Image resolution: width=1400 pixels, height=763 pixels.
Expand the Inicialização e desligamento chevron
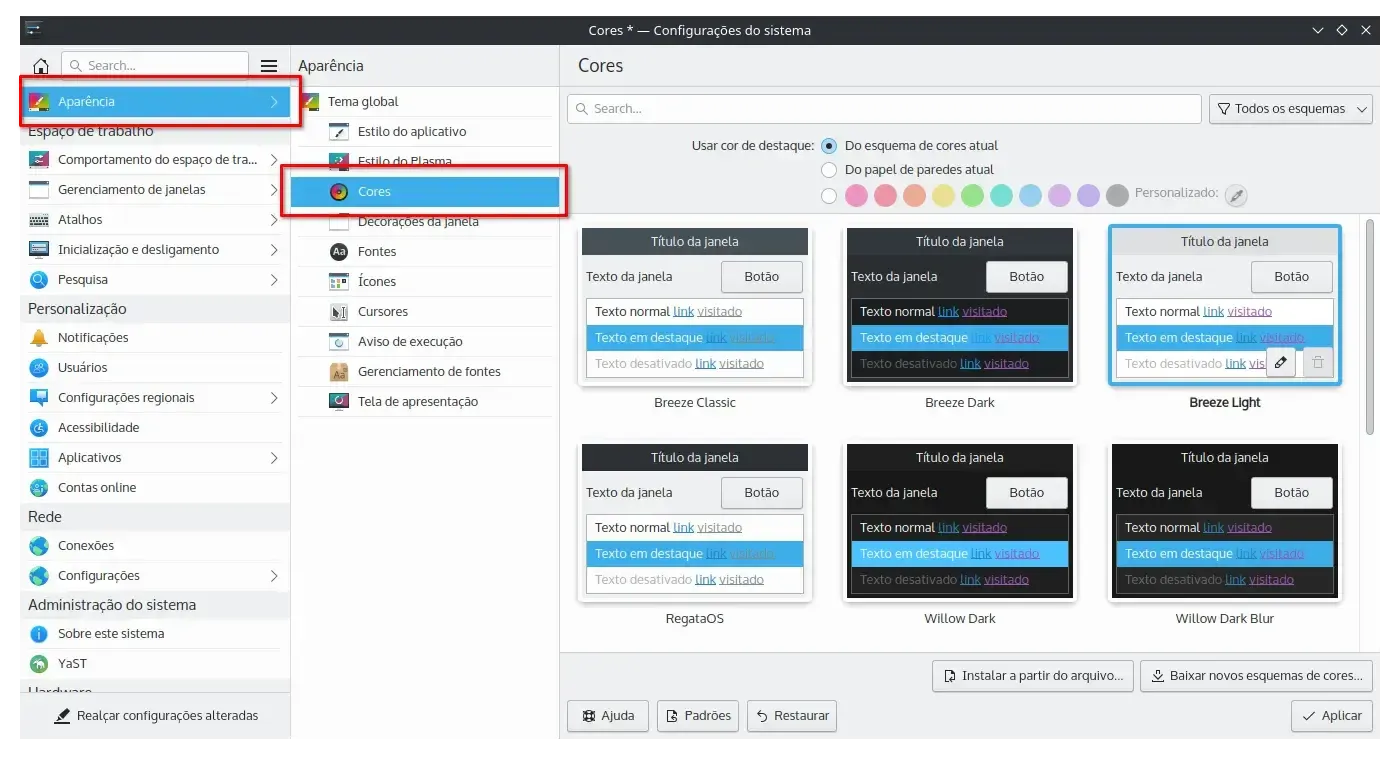tap(274, 250)
